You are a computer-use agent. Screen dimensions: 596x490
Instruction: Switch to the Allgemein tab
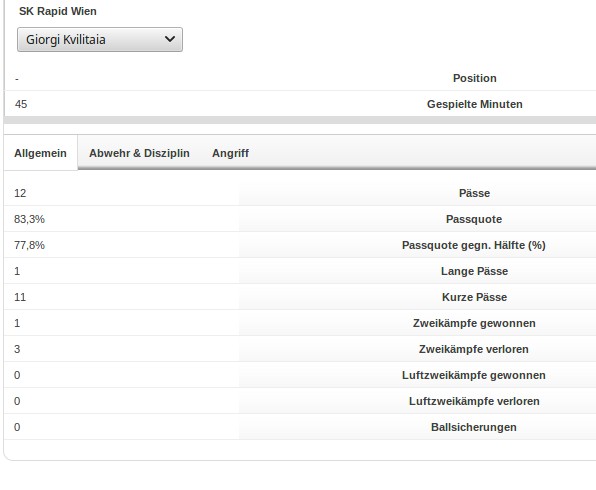click(40, 153)
